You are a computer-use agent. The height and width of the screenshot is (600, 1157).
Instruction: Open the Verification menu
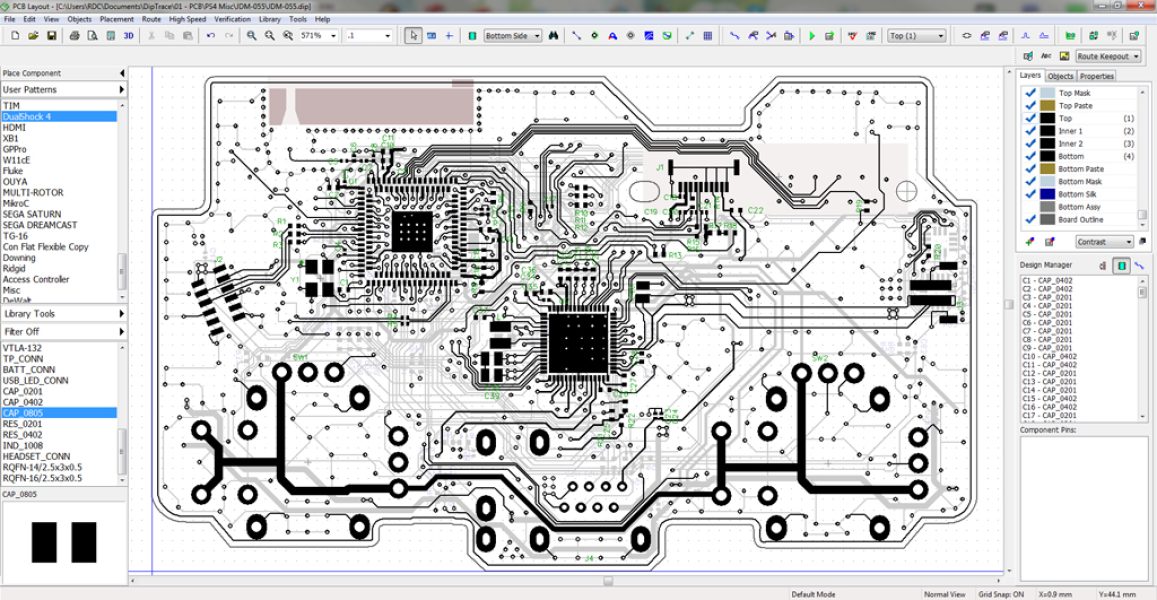tap(232, 19)
